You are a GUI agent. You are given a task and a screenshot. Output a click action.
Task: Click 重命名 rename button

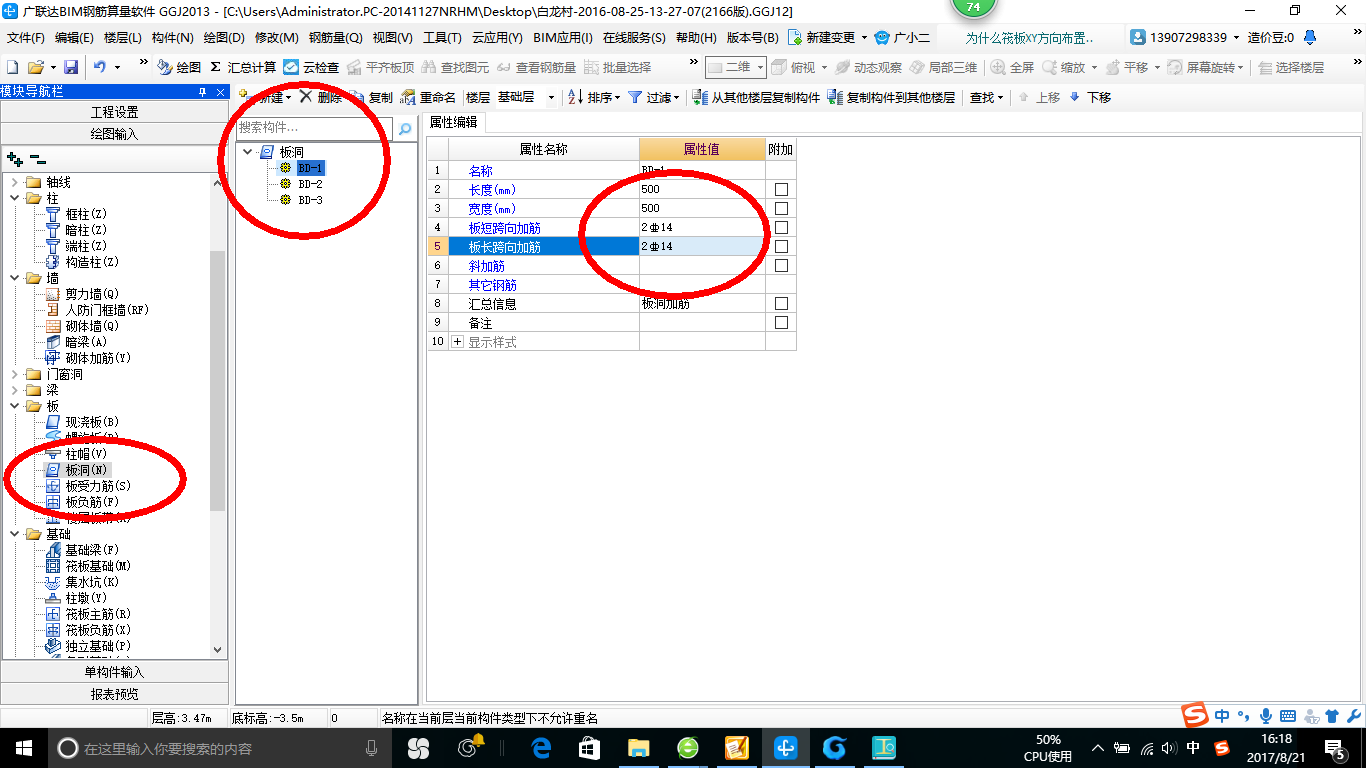coord(429,97)
